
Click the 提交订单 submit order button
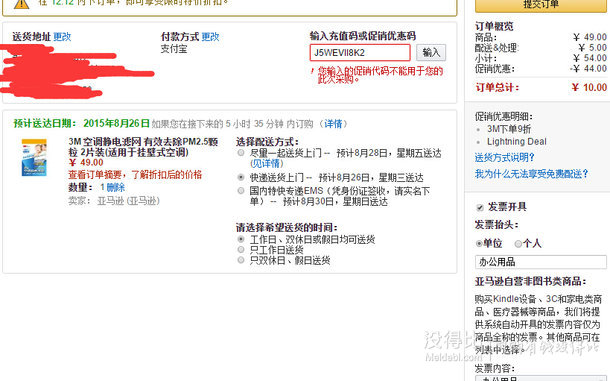click(541, 5)
